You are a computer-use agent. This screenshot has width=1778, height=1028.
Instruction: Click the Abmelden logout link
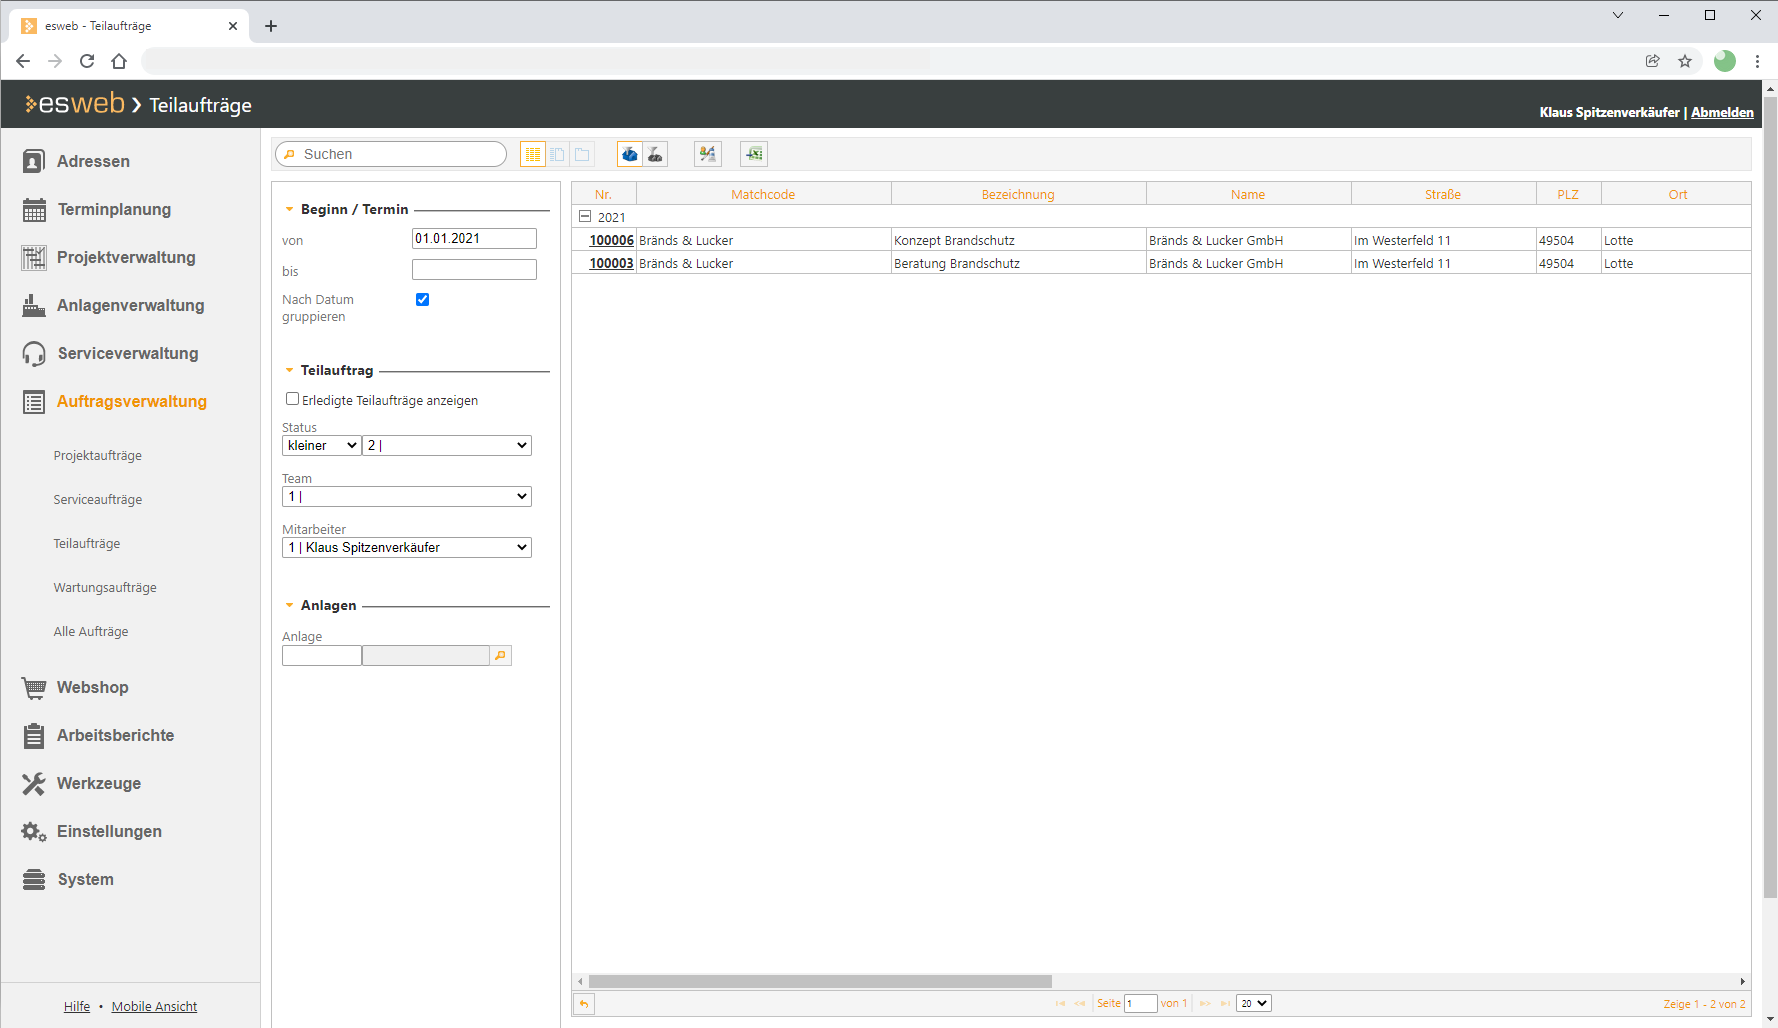tap(1721, 113)
